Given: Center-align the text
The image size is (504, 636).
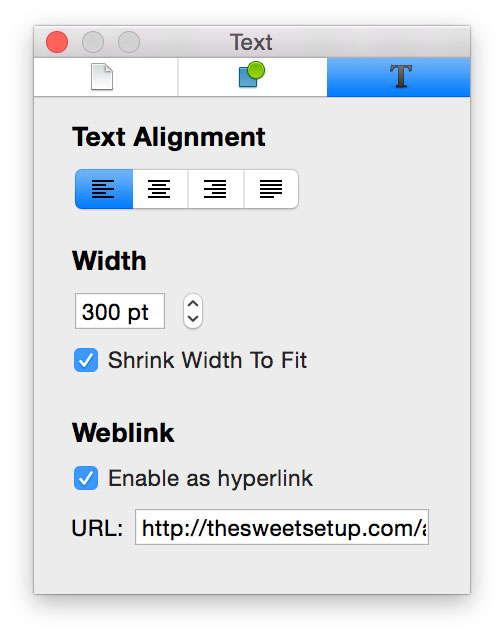Looking at the screenshot, I should [160, 189].
